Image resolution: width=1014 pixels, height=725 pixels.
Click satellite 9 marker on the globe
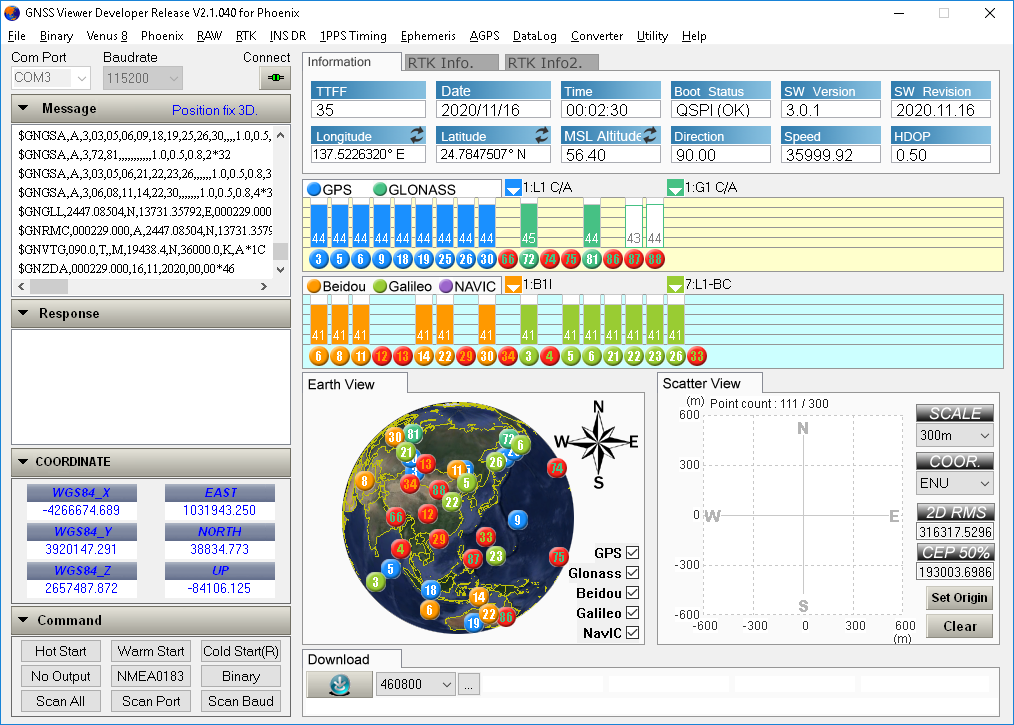[x=517, y=519]
